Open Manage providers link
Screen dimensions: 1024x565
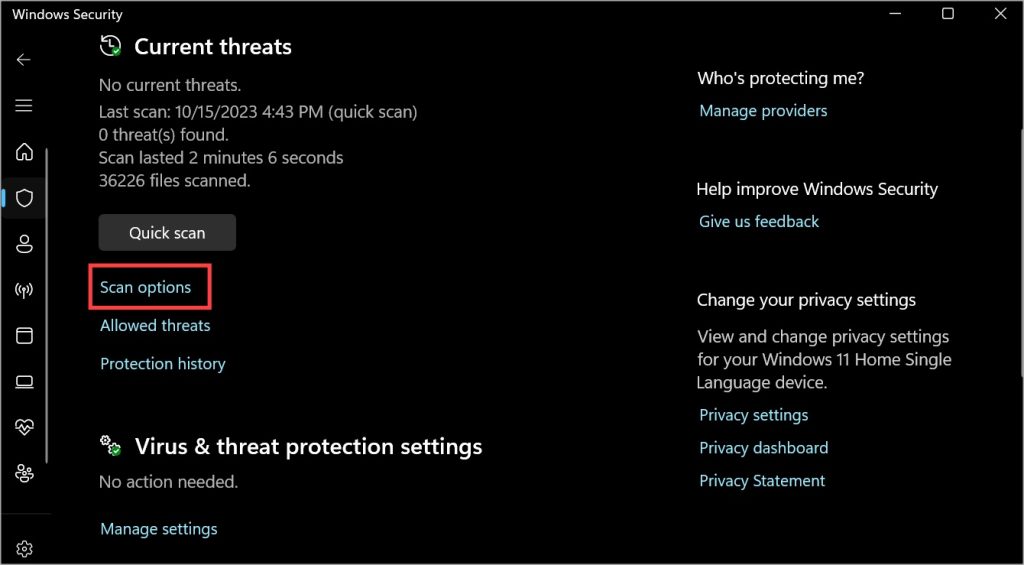(763, 111)
